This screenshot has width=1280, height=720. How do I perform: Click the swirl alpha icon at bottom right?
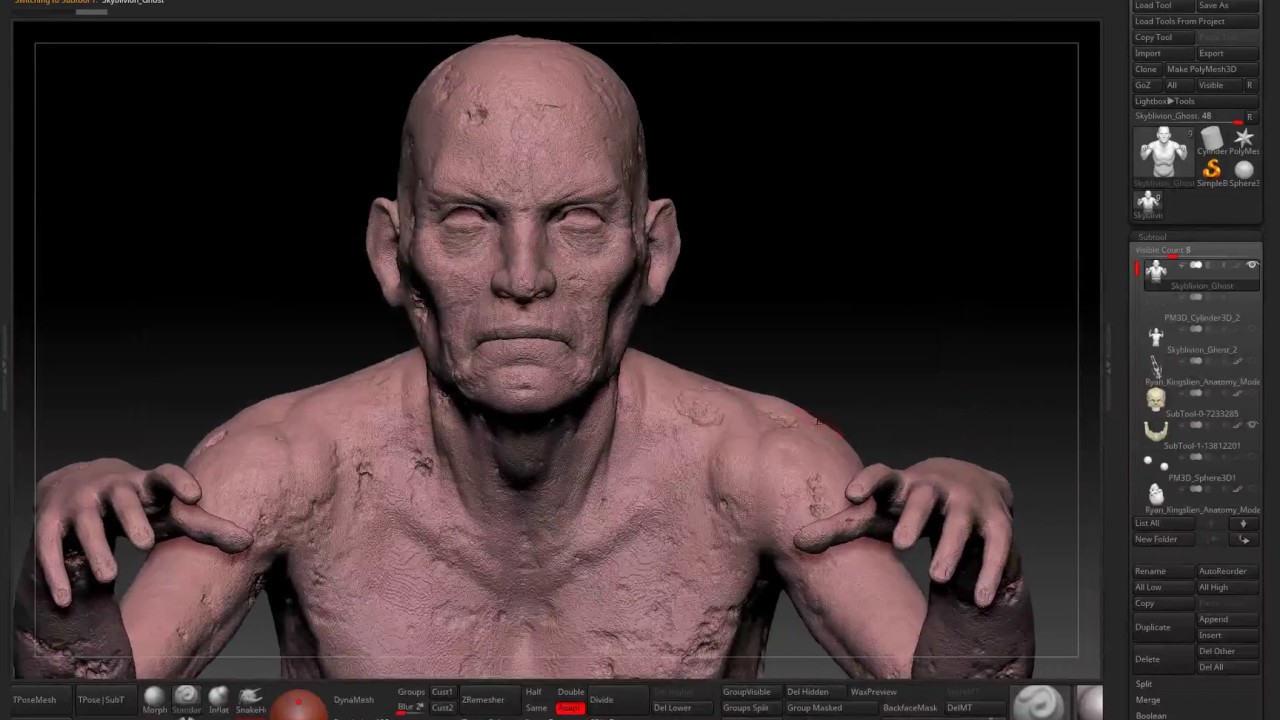point(1039,701)
